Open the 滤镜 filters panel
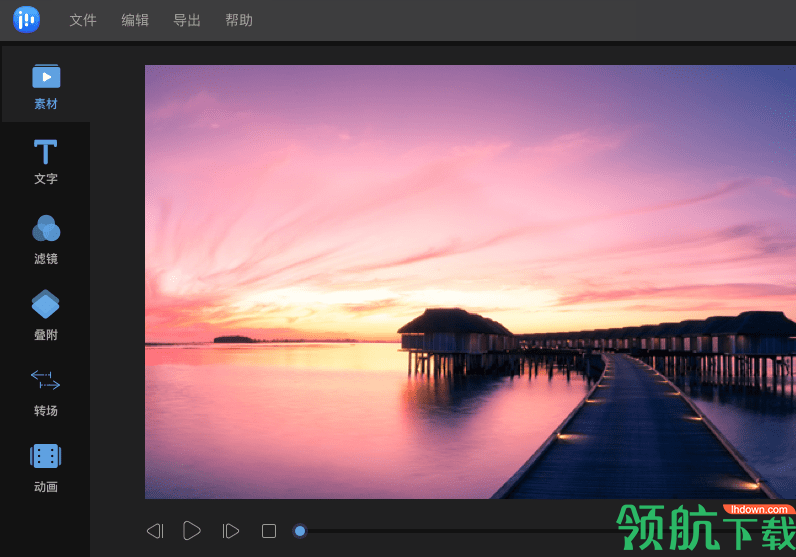796x557 pixels. click(x=46, y=240)
